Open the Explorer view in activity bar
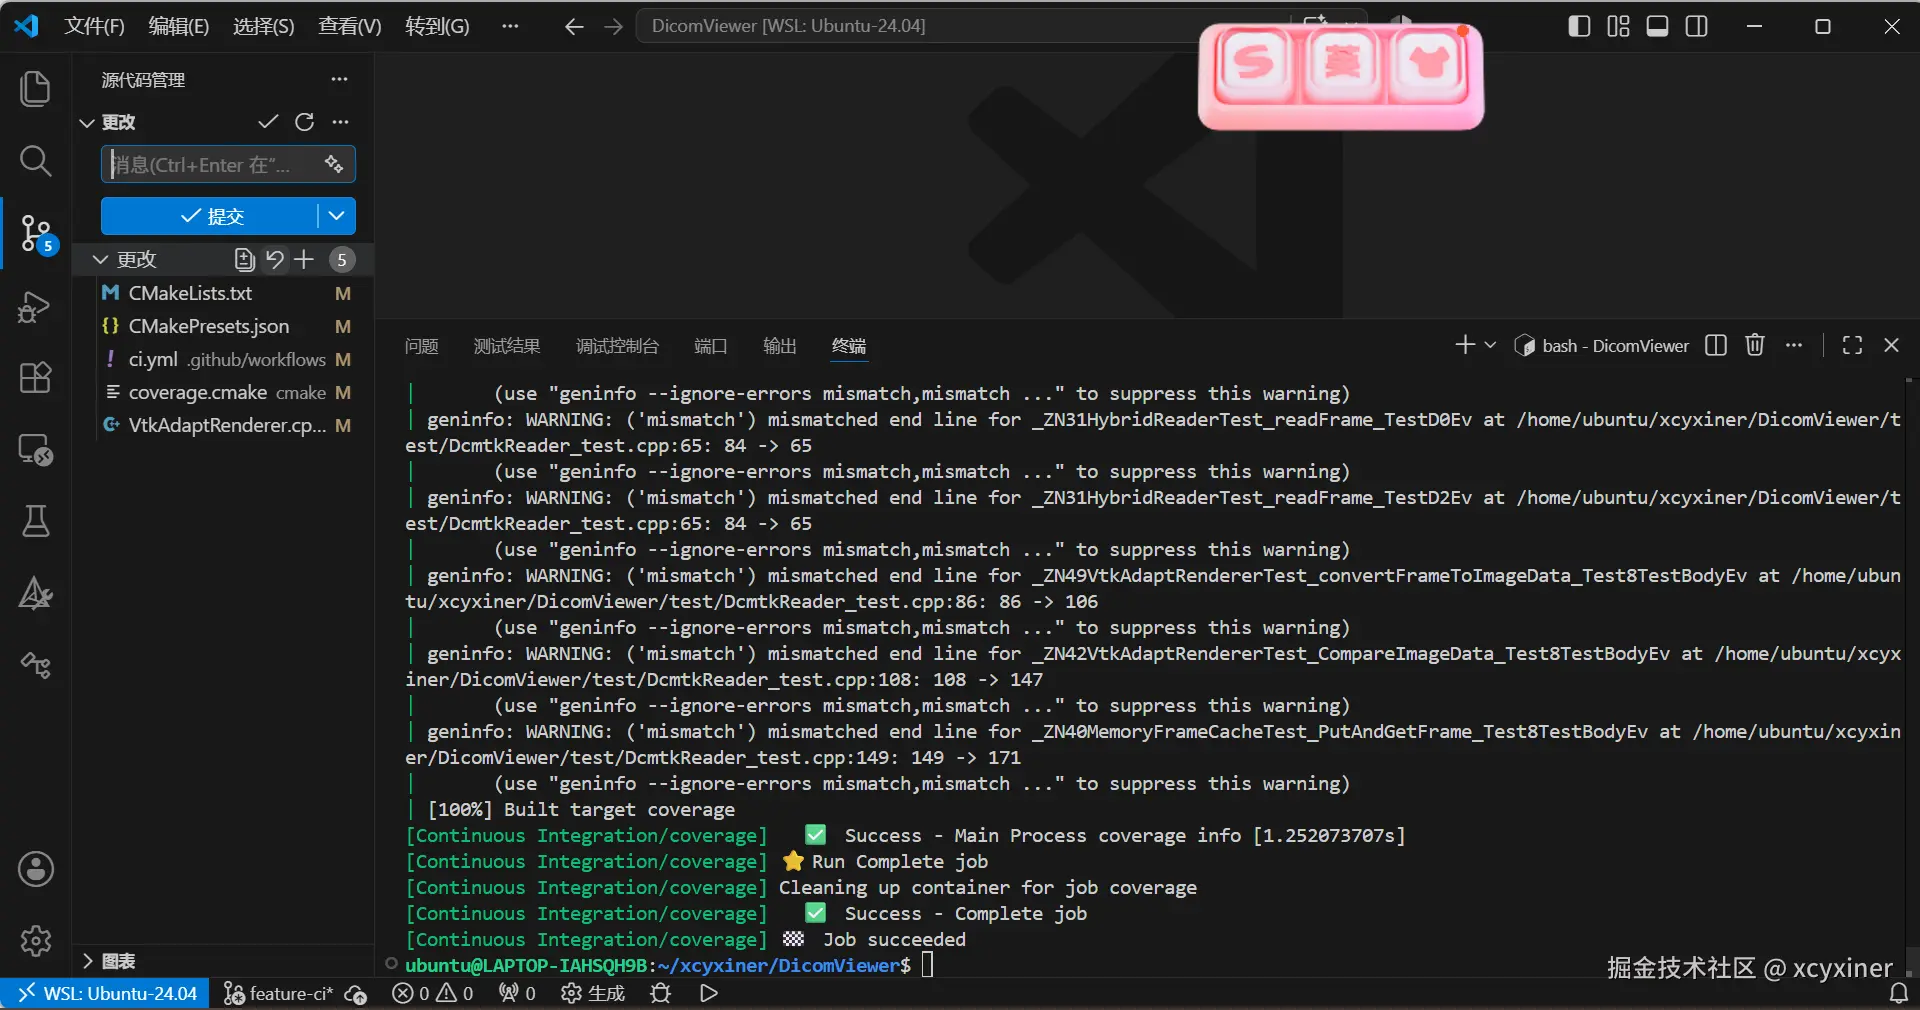 point(35,88)
